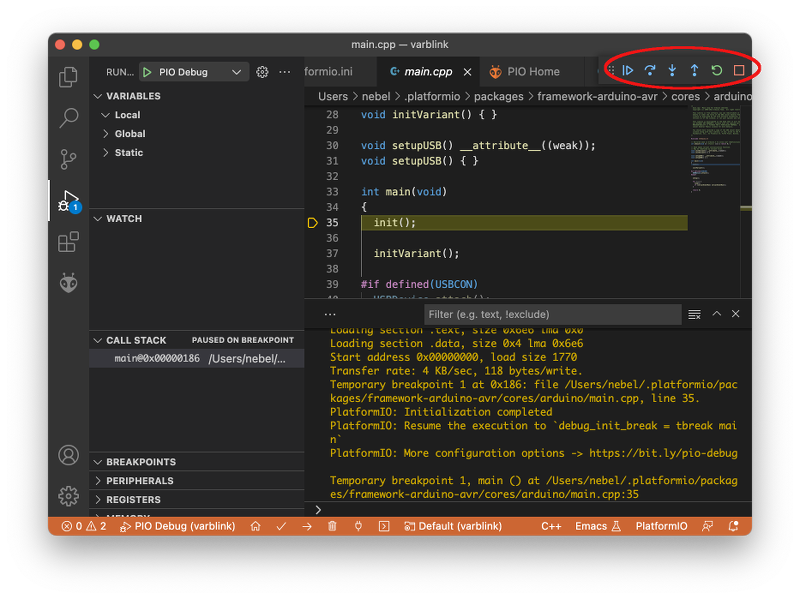The width and height of the screenshot is (800, 599).
Task: Click PlatformIO Home icon in status bar
Action: (x=256, y=526)
